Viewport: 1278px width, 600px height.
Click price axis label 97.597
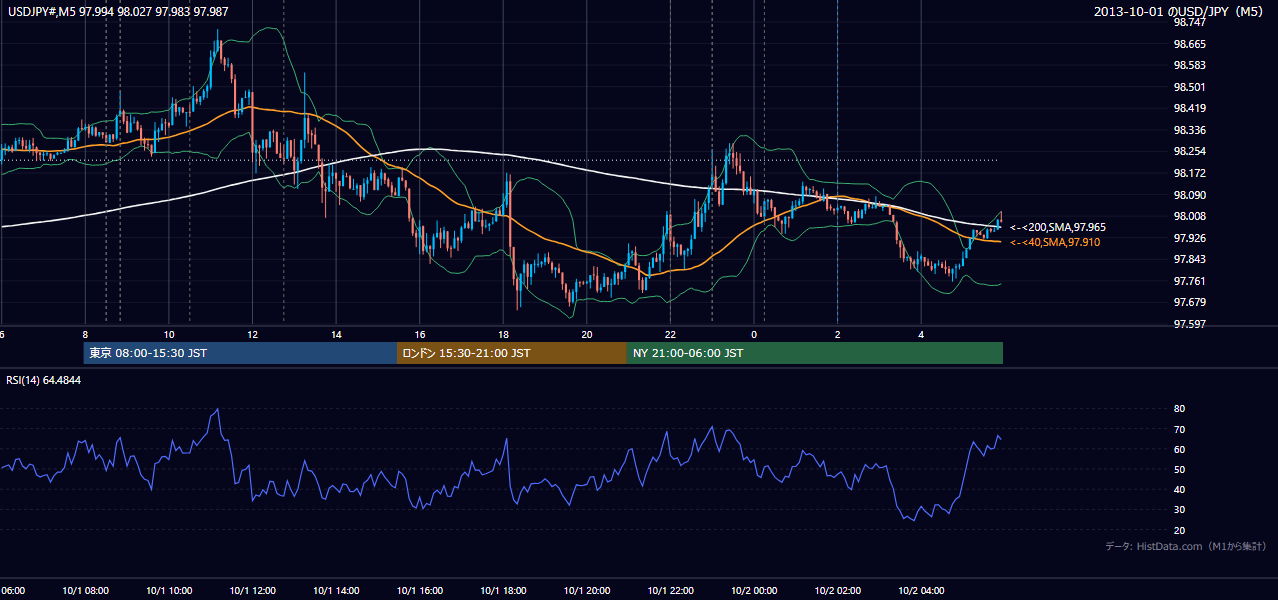tap(1189, 324)
